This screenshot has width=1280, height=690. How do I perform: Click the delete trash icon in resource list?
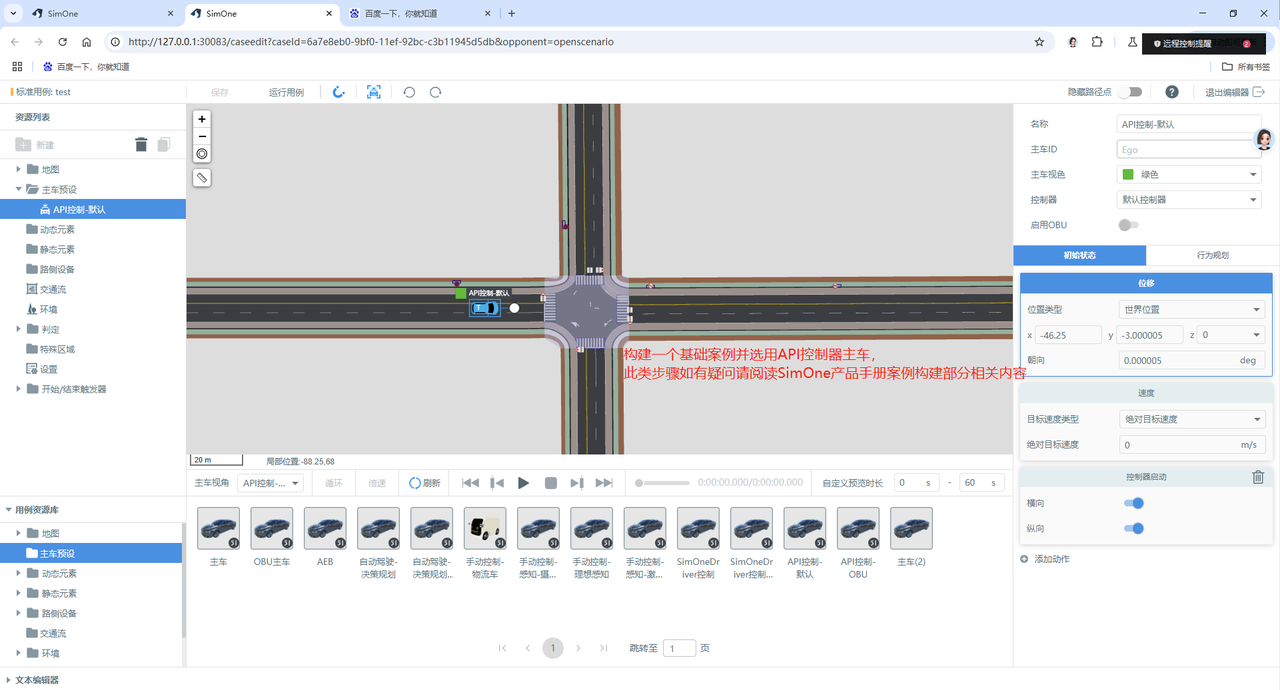(x=141, y=145)
